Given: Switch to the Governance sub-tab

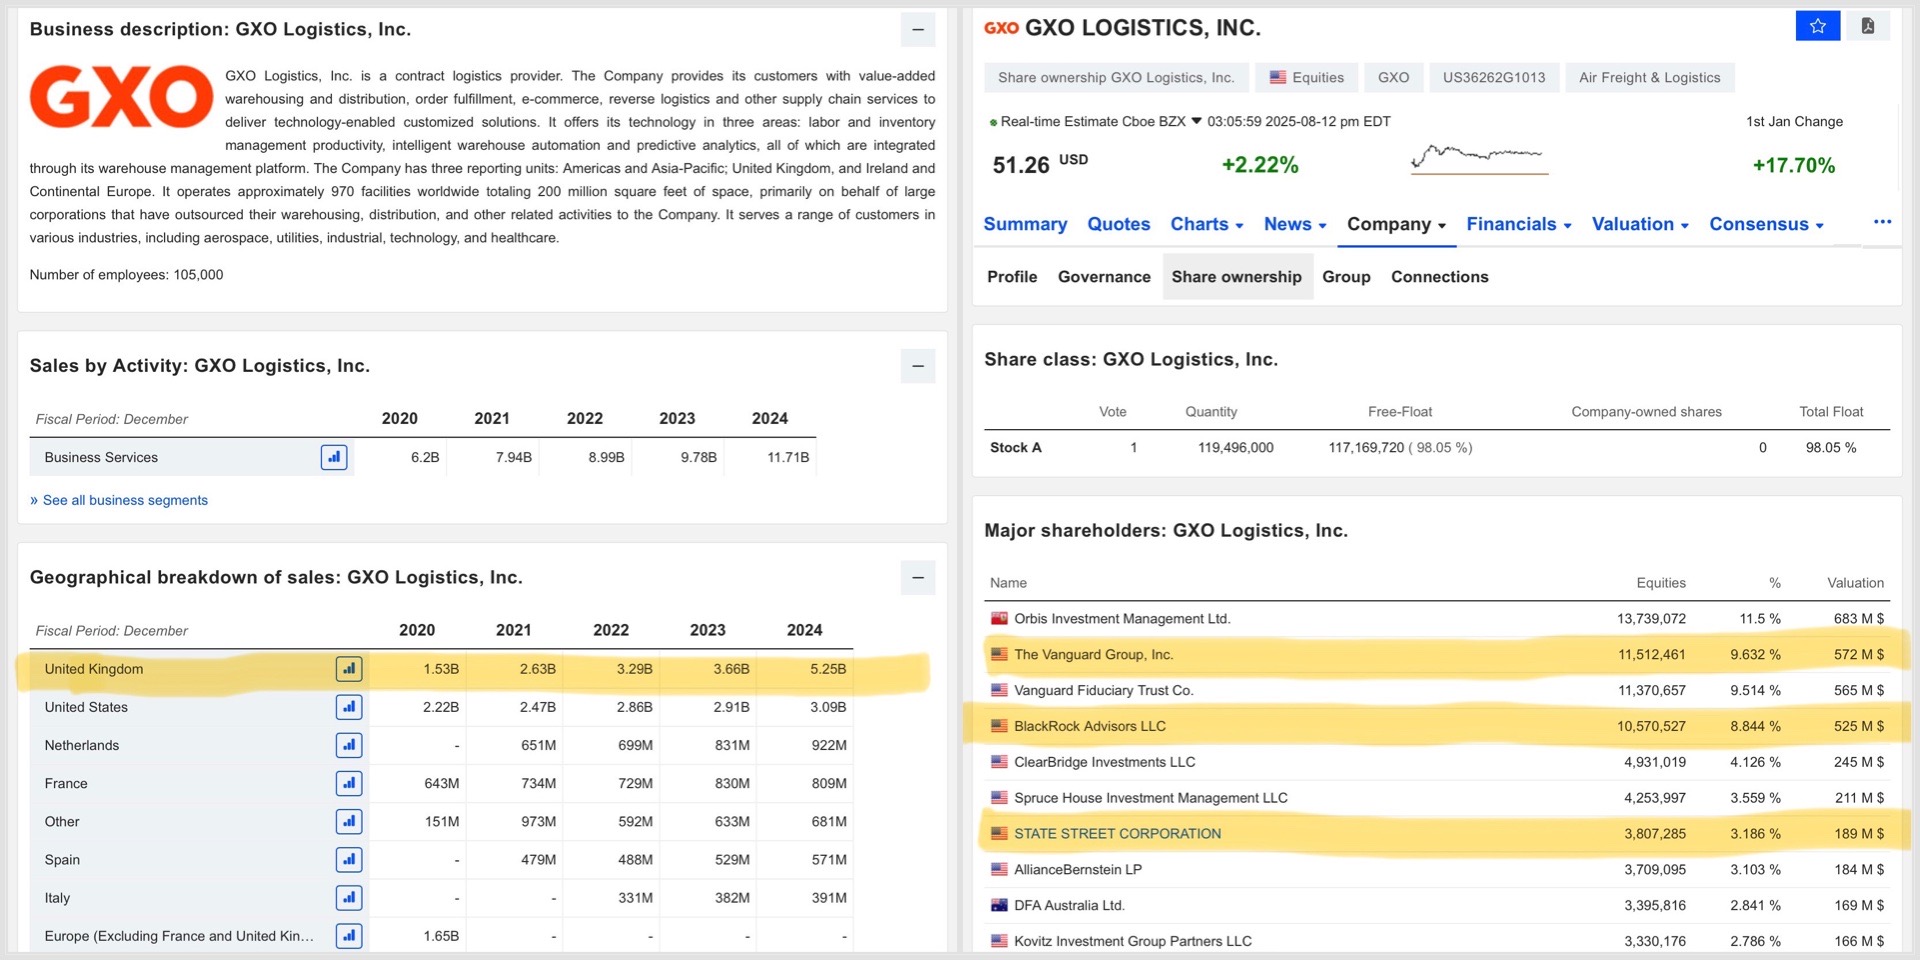Looking at the screenshot, I should click(1104, 277).
